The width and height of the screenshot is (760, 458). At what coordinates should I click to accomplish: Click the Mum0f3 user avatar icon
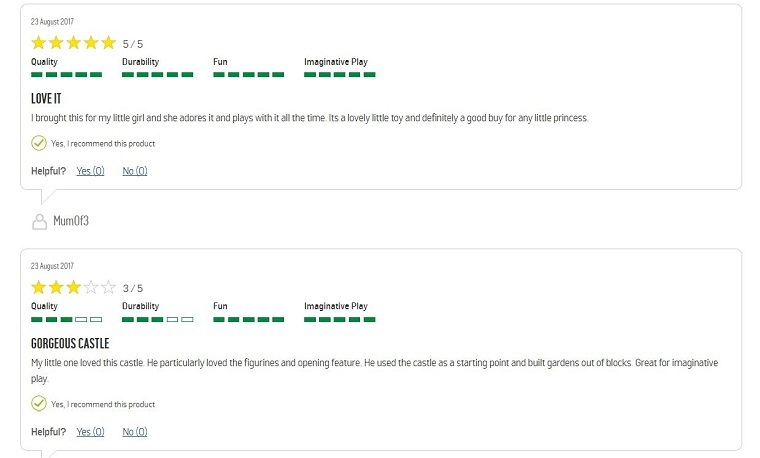point(40,221)
